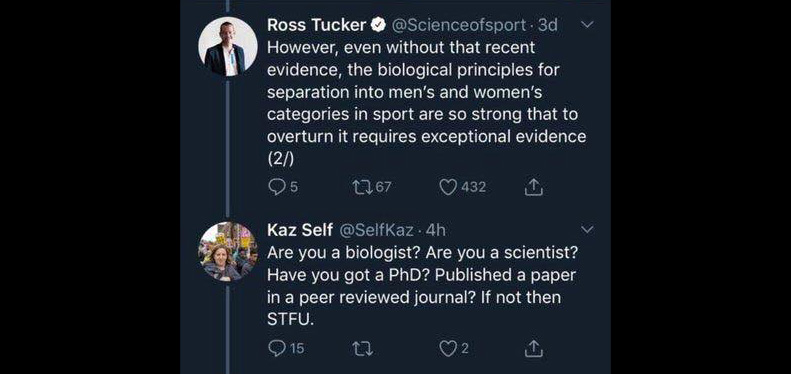The image size is (791, 374).
Task: Click the Ross Tucker display name
Action: pos(316,25)
